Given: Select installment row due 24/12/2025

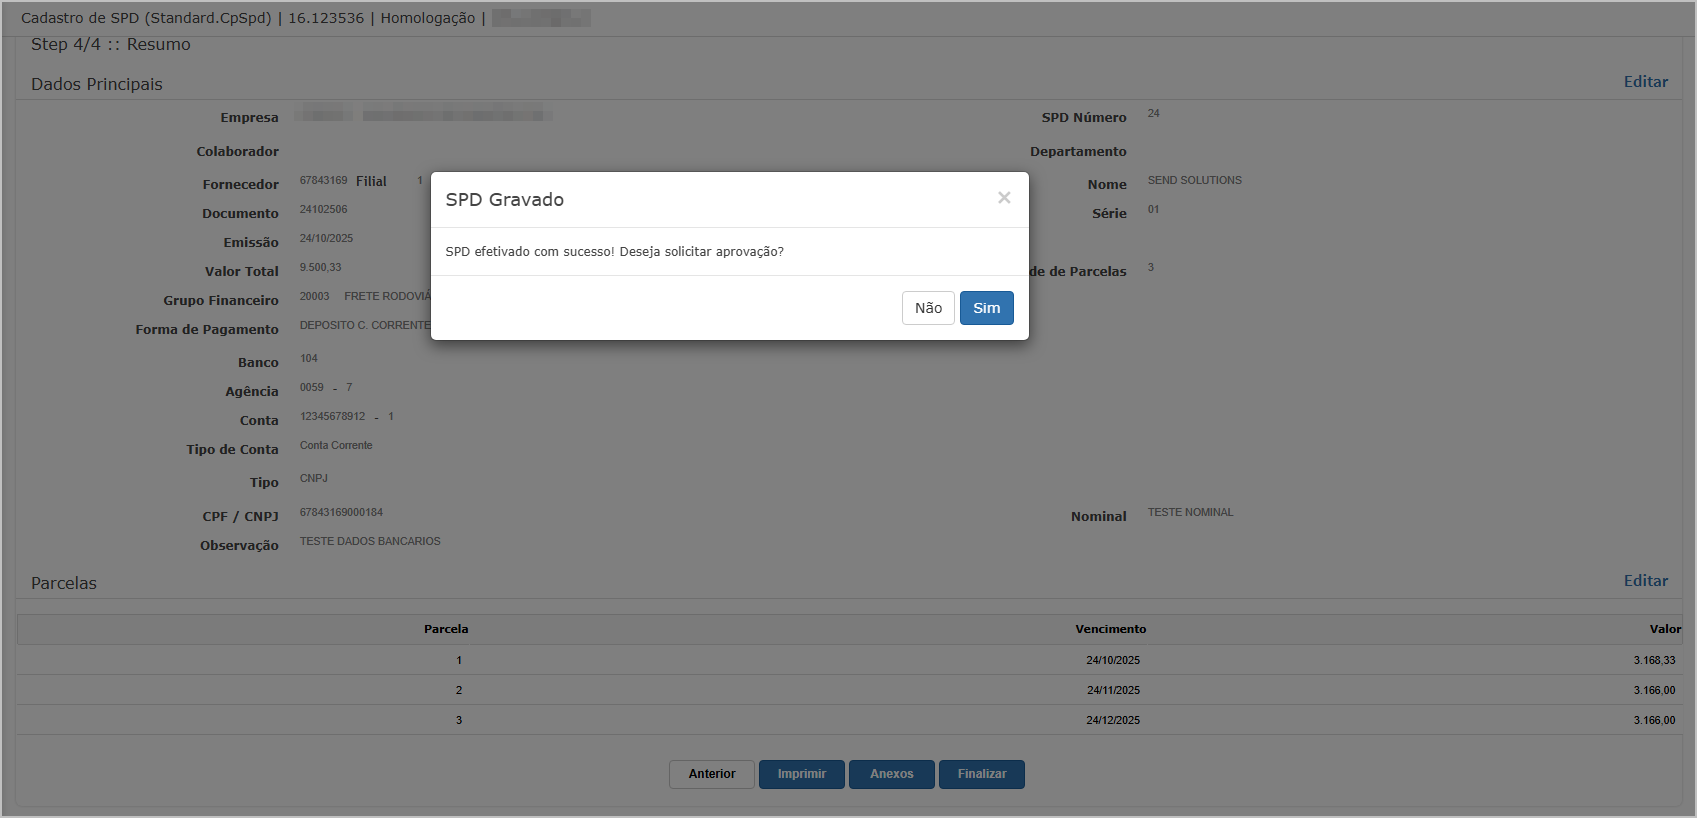Looking at the screenshot, I should pos(1113,720).
